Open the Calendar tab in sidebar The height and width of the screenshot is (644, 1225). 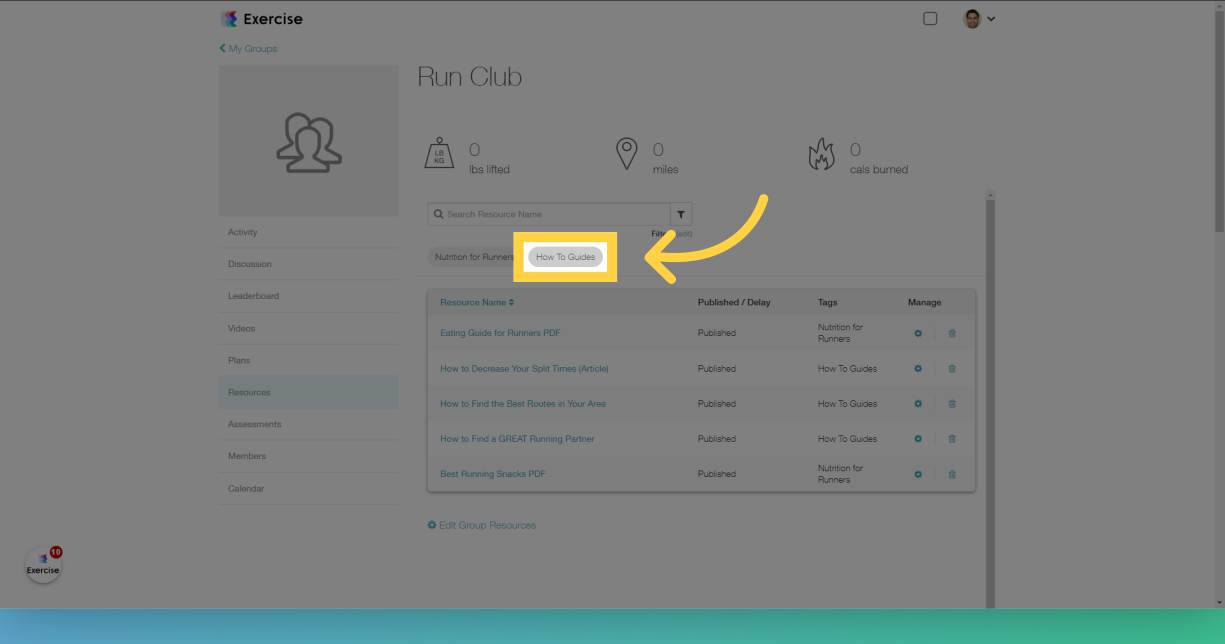point(309,489)
